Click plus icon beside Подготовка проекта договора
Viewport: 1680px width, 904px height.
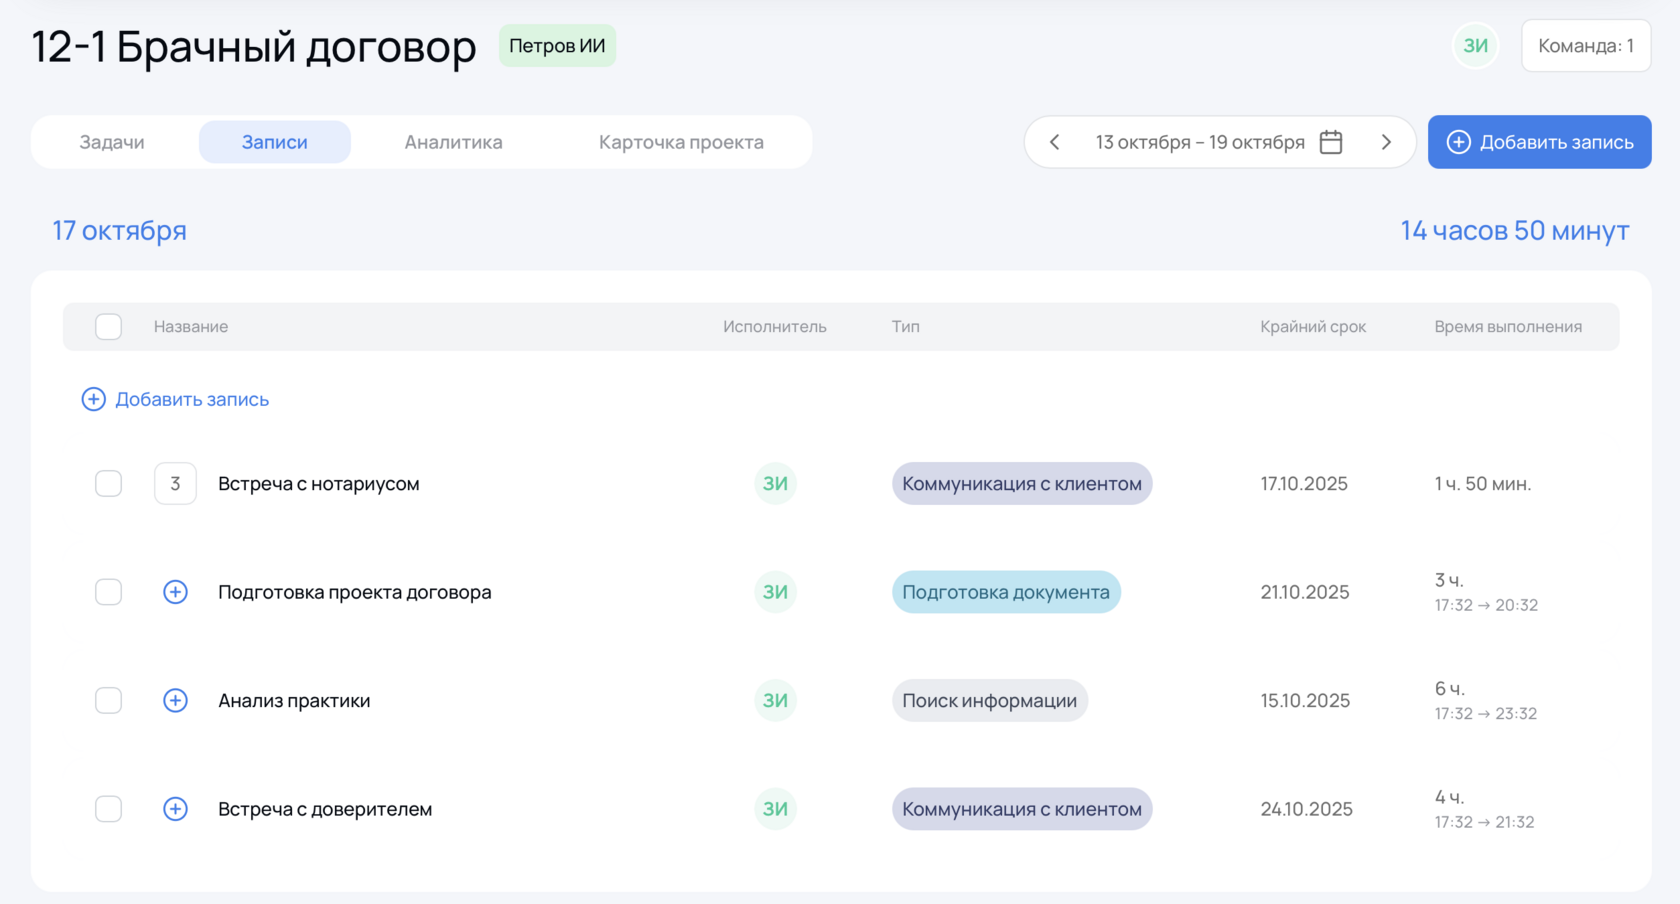click(x=175, y=592)
